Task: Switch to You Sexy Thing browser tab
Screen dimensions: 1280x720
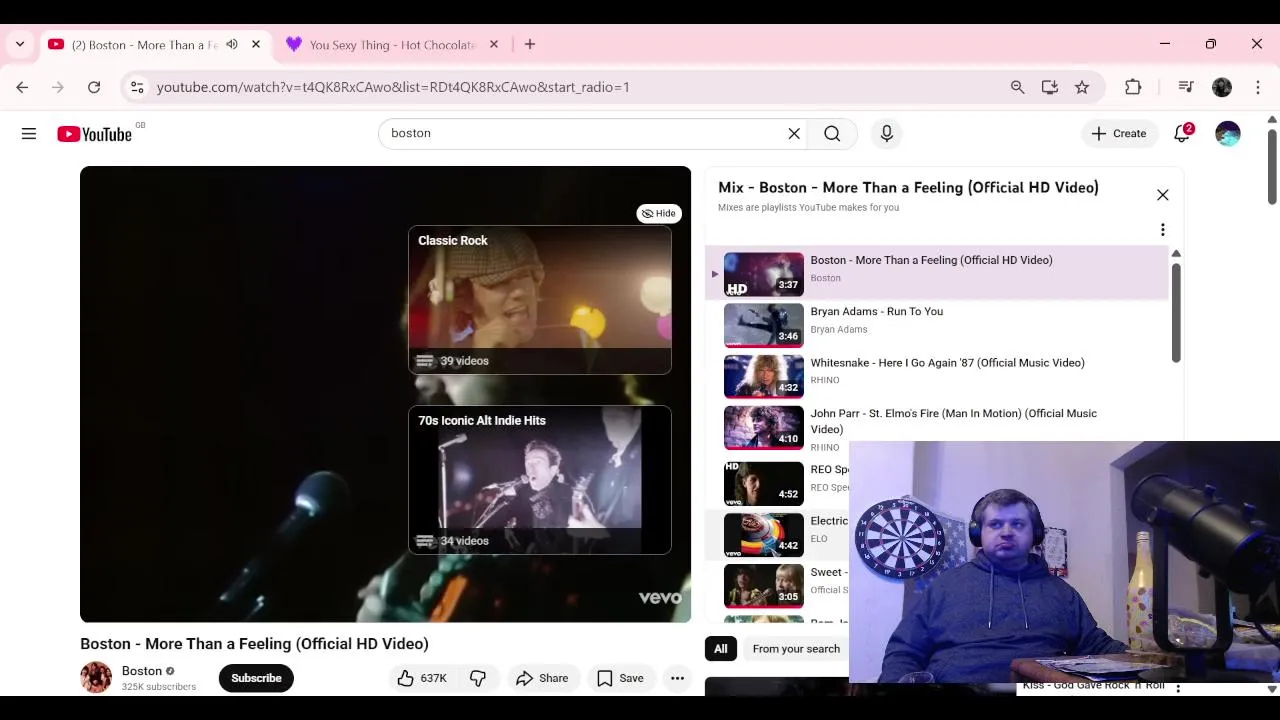Action: point(393,45)
